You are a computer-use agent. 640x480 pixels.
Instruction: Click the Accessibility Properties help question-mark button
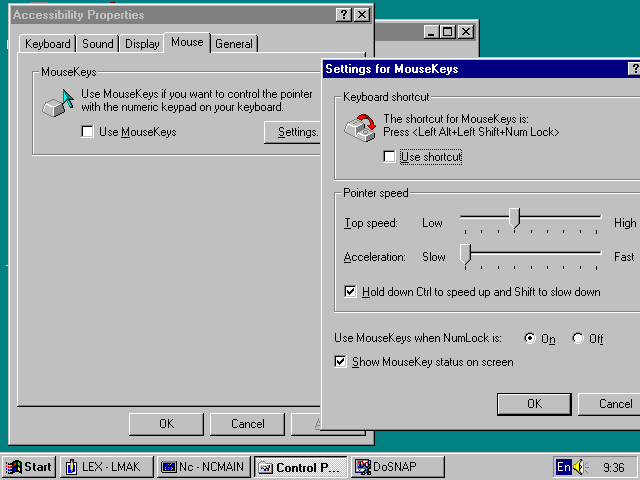point(344,15)
